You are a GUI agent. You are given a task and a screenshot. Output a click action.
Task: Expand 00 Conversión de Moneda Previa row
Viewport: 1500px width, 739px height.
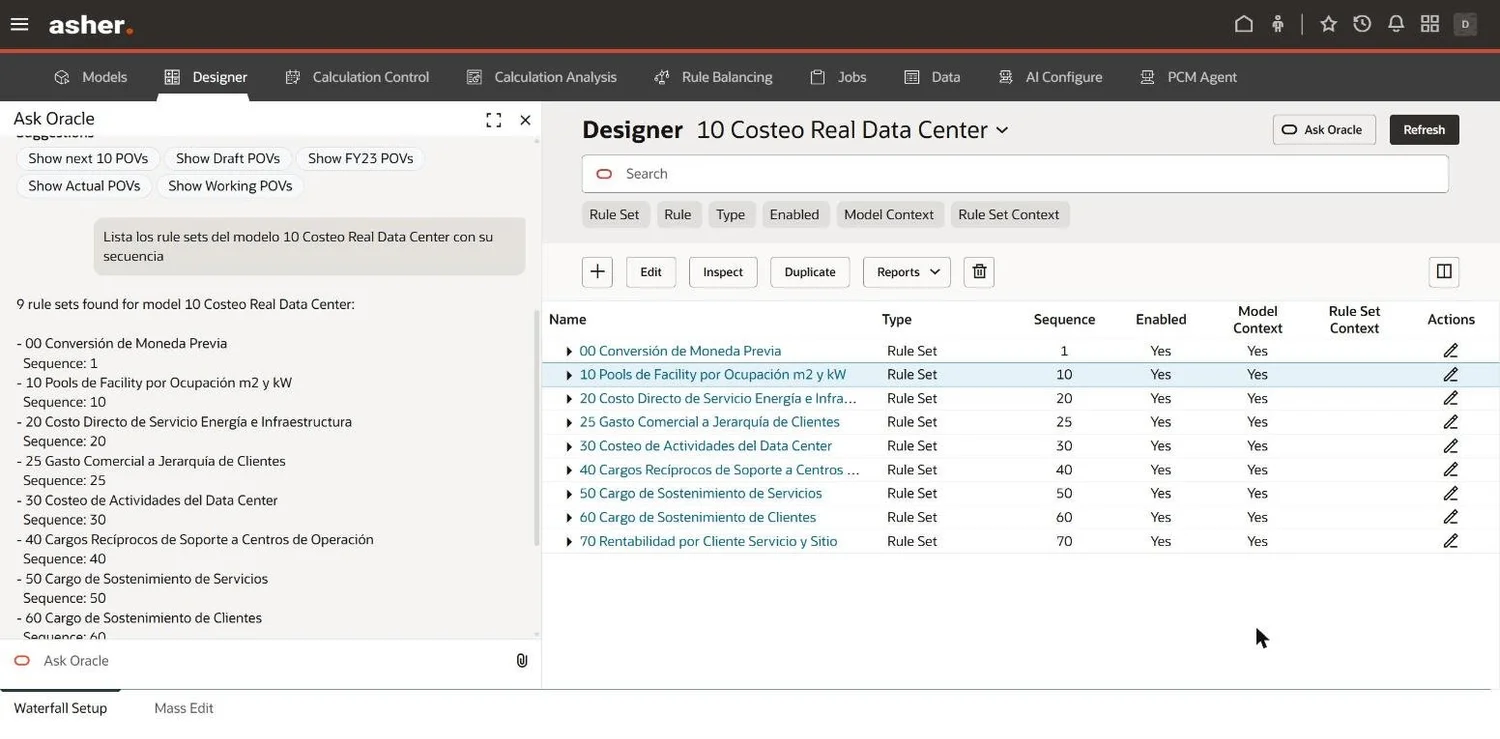(569, 352)
